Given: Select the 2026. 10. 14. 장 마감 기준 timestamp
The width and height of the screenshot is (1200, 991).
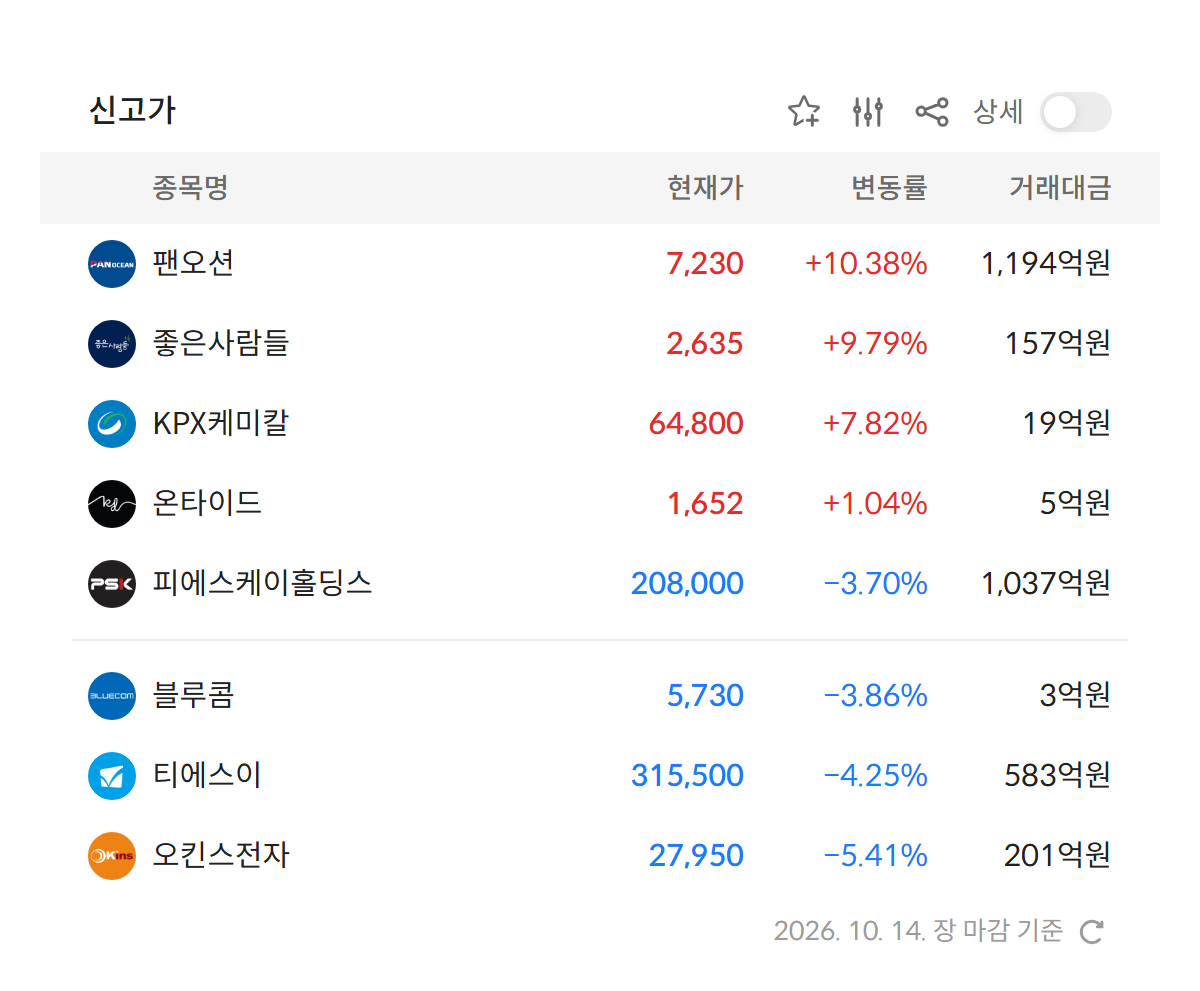Looking at the screenshot, I should click(918, 931).
